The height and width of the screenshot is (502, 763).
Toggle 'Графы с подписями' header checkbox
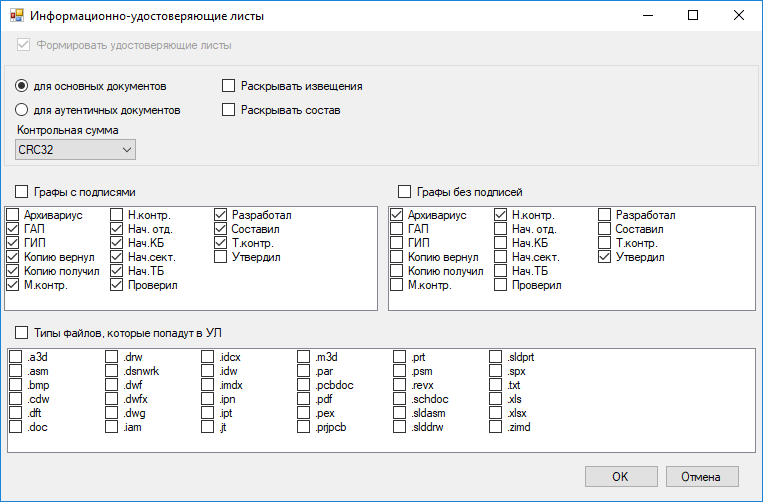[x=23, y=192]
